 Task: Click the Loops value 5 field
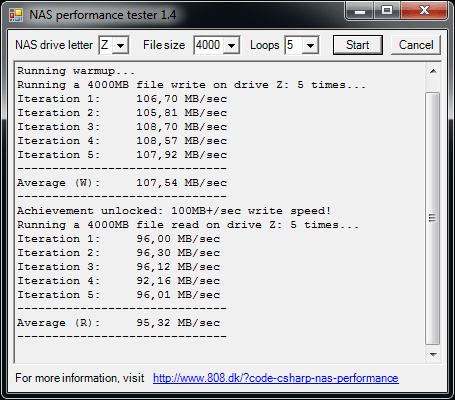pyautogui.click(x=294, y=45)
